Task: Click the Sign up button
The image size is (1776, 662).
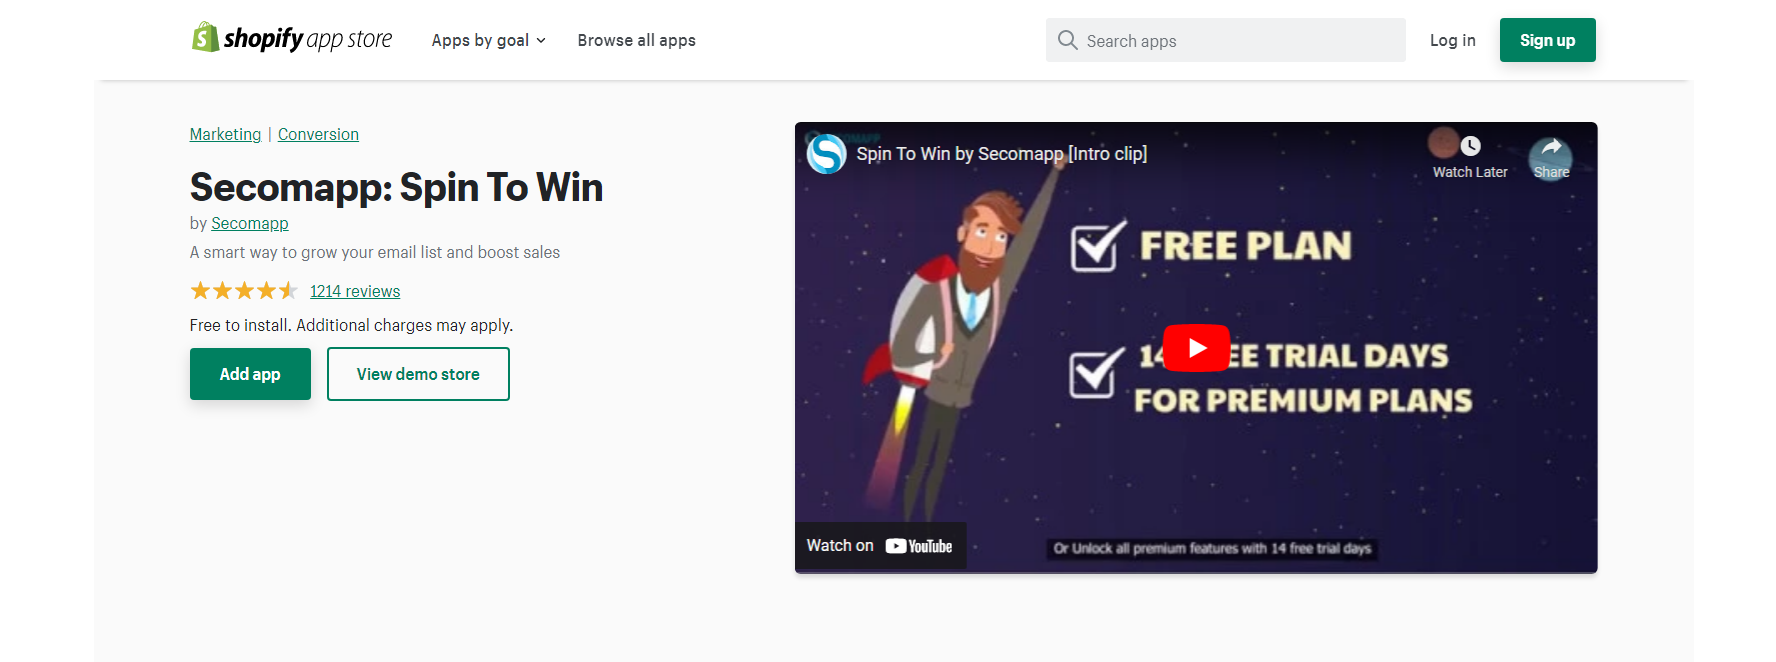Action: (x=1547, y=40)
